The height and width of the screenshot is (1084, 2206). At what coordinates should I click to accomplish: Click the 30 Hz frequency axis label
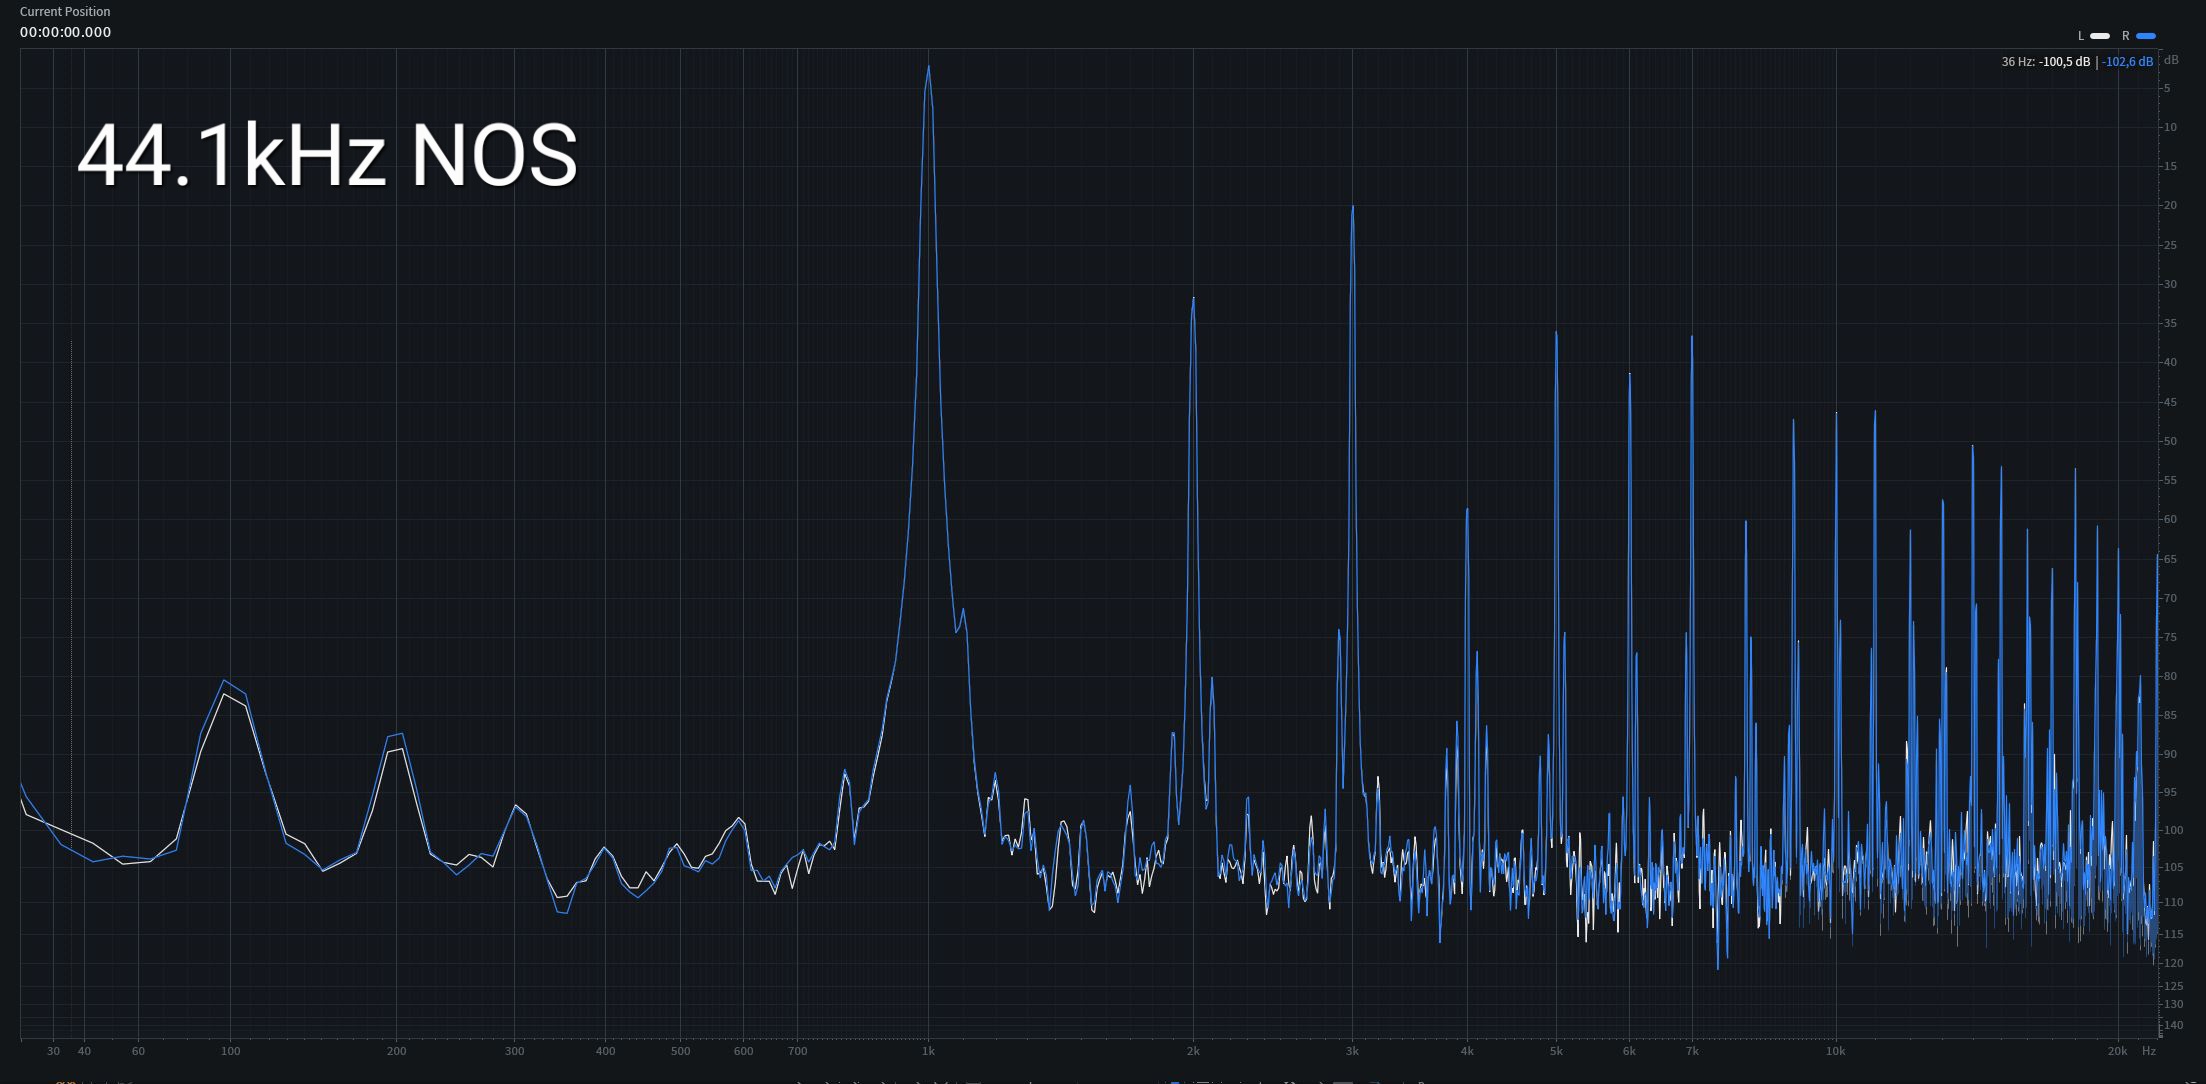point(53,1051)
